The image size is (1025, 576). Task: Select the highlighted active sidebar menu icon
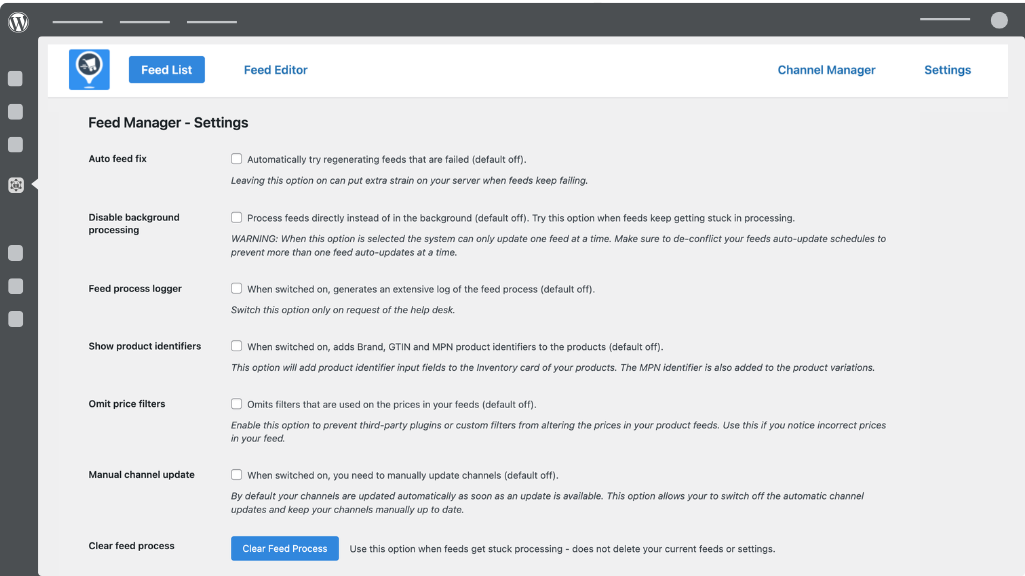tap(16, 184)
